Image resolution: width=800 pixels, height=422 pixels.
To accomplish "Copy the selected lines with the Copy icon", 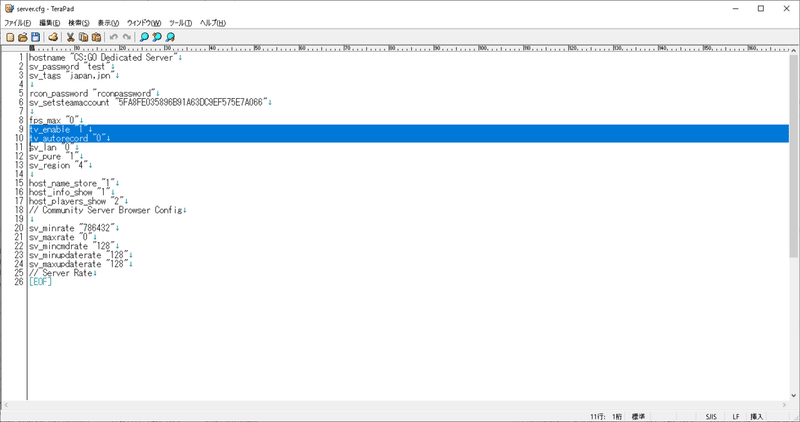I will [83, 37].
